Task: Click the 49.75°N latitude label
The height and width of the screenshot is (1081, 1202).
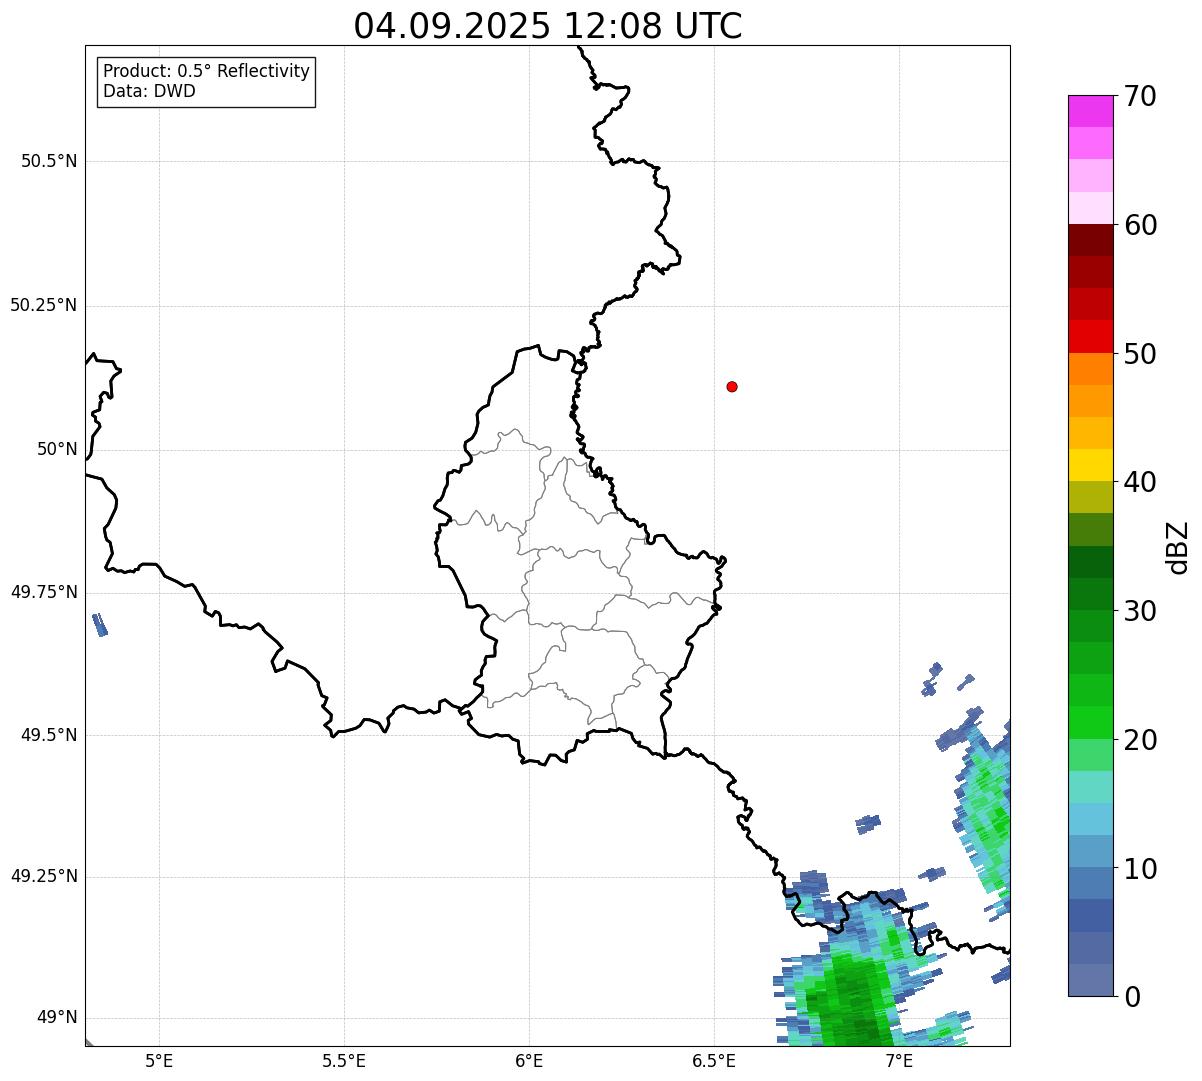Action: [x=44, y=592]
